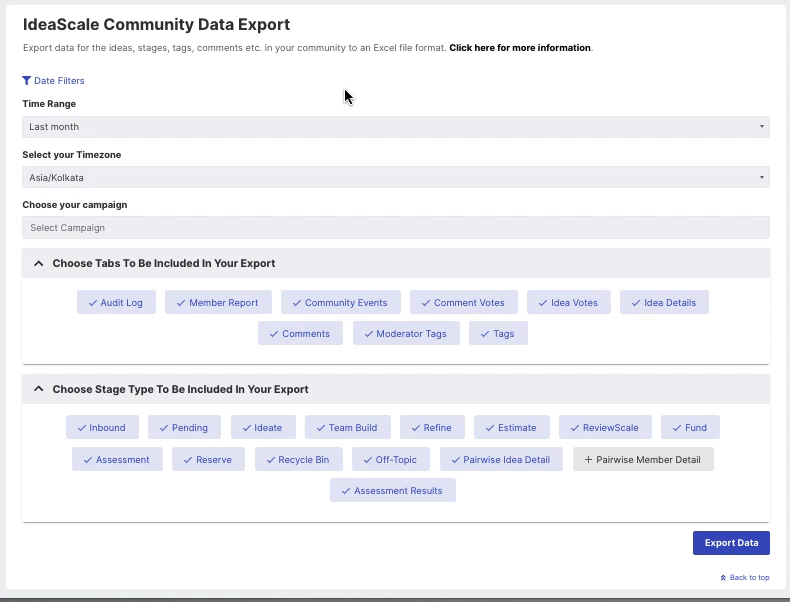Viewport: 790px width, 602px height.
Task: Toggle the Comment Votes chip
Action: (464, 302)
